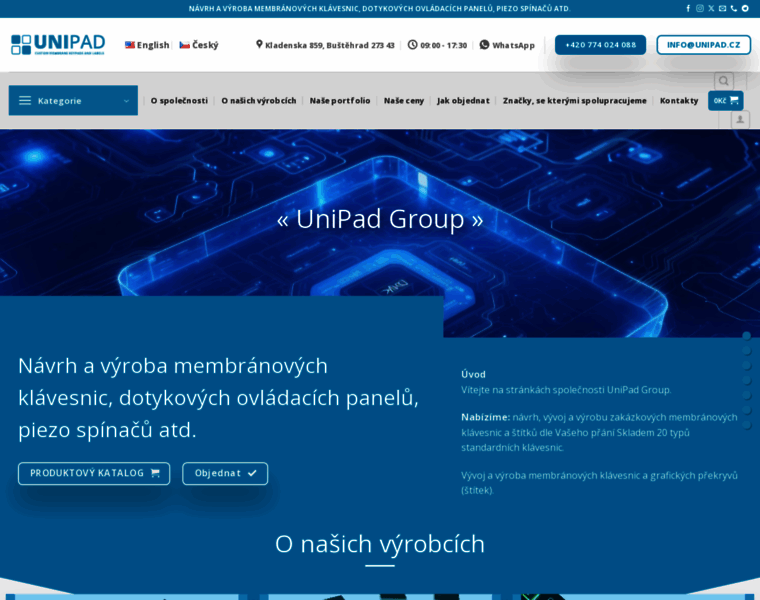Open the WhatsApp contact link
The width and height of the screenshot is (760, 600).
[x=507, y=45]
